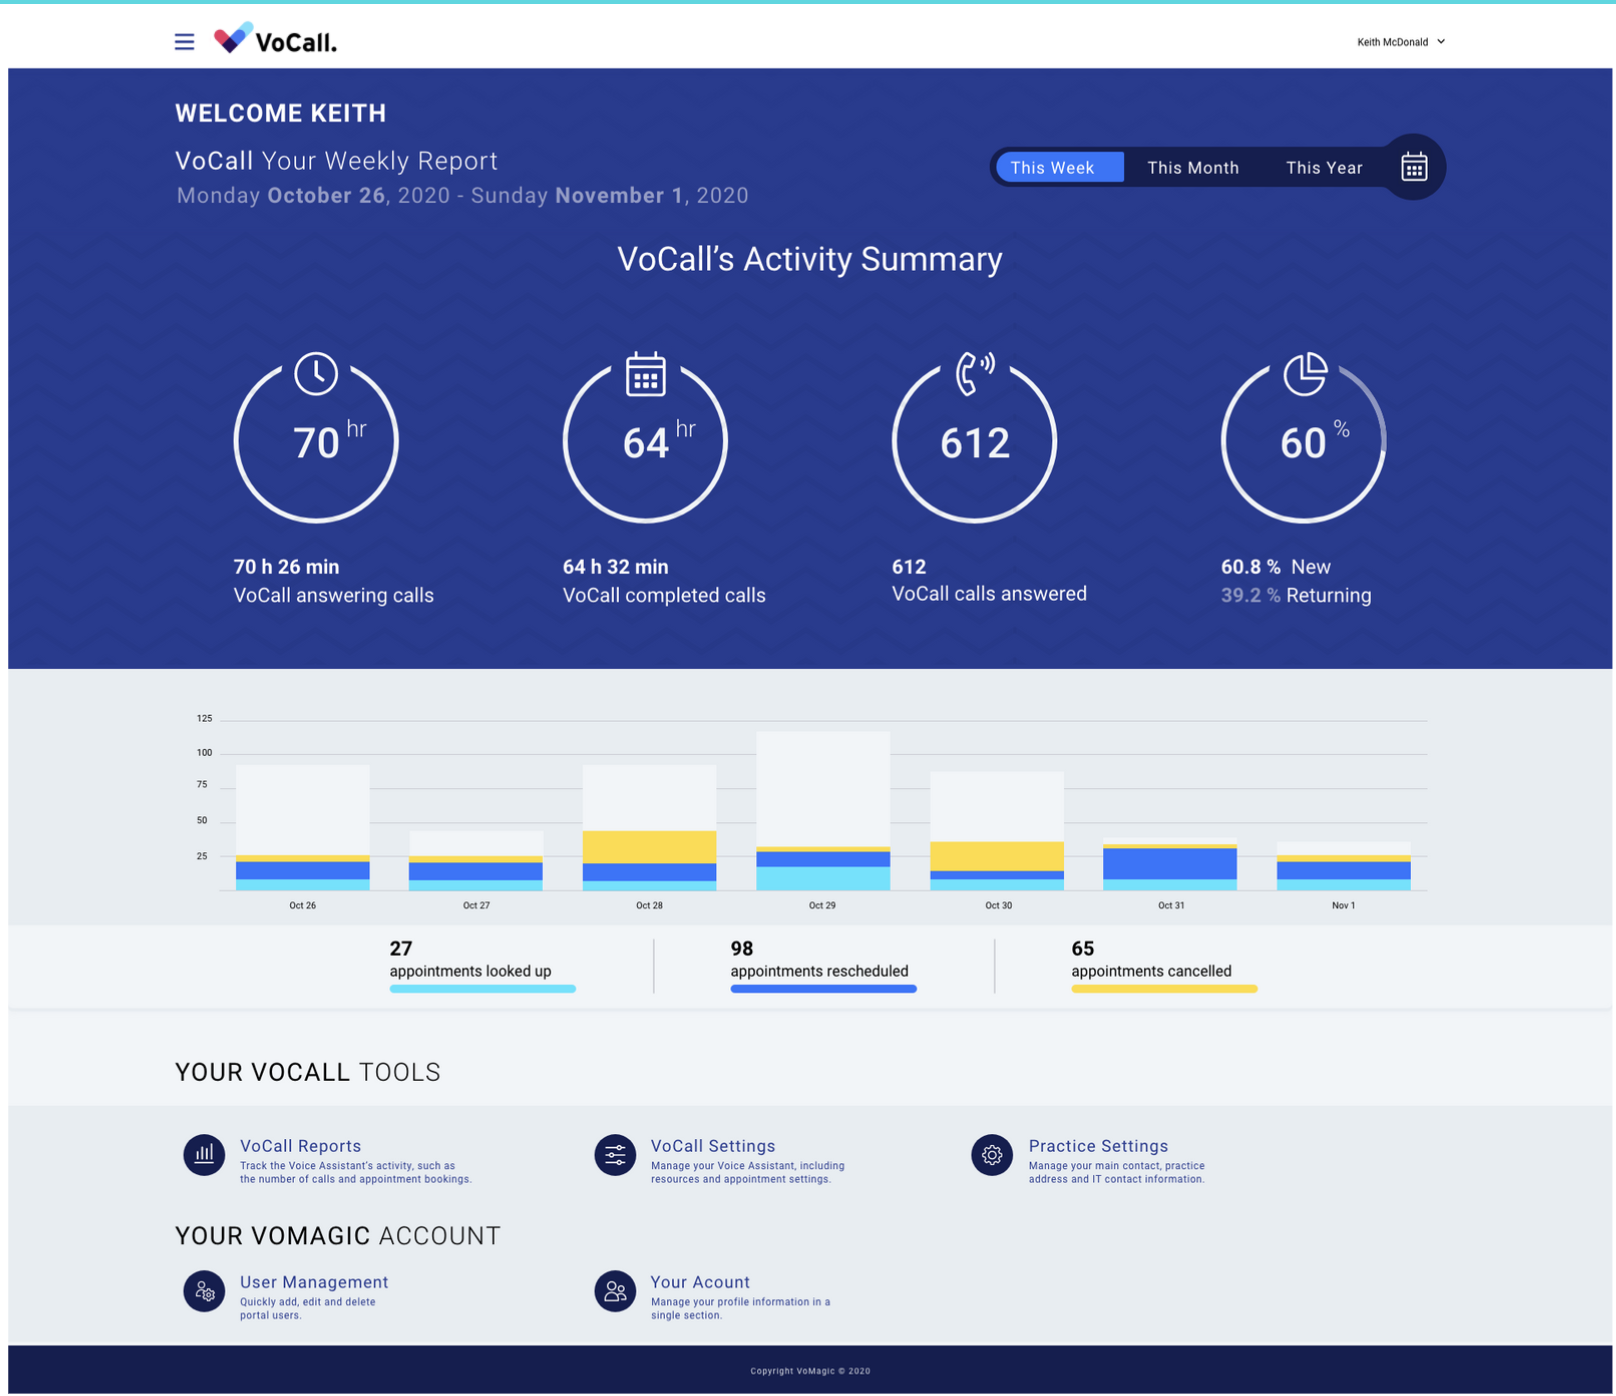Open the calendar date picker icon
This screenshot has height=1396, width=1616.
tap(1413, 167)
